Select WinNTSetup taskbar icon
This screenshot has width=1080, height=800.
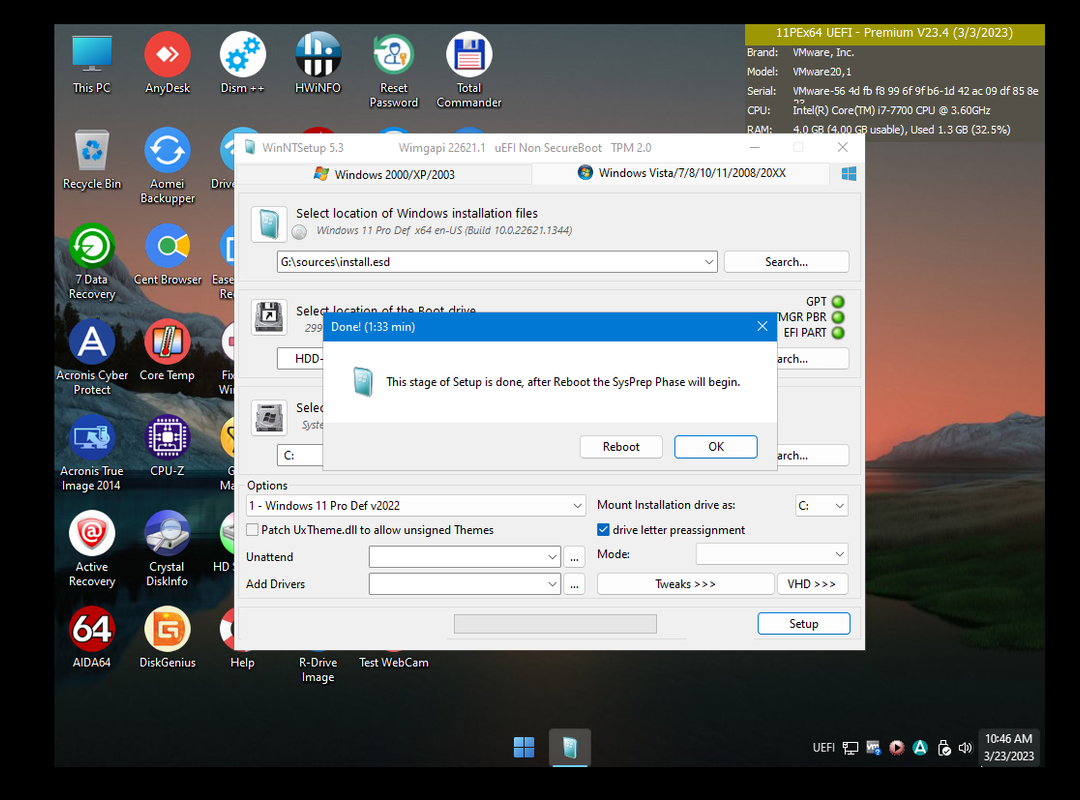[570, 747]
